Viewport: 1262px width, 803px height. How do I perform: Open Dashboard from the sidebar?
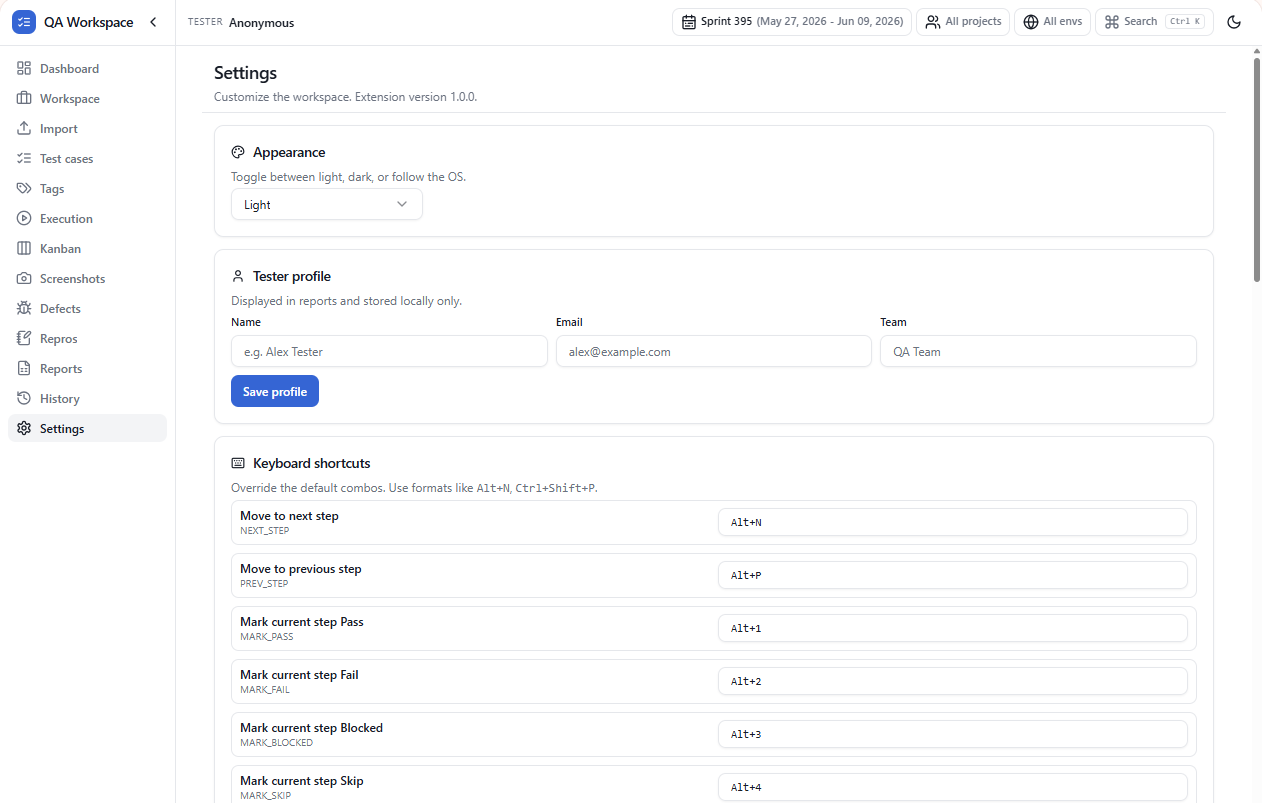coord(87,69)
